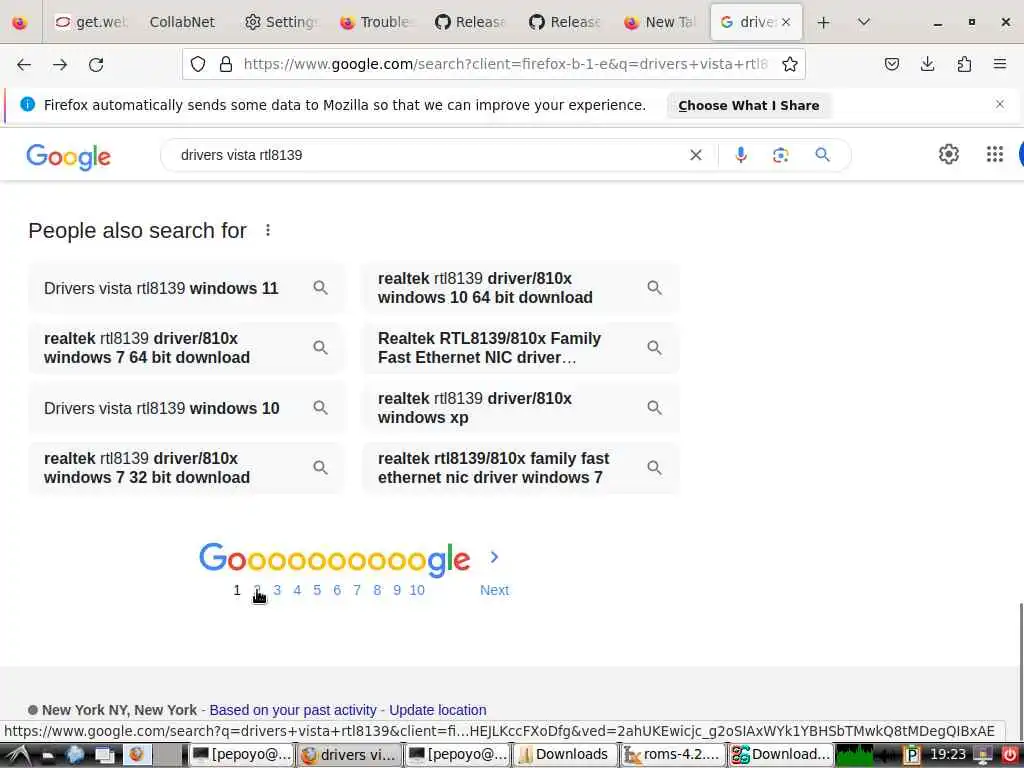Click Based on your past activity link
1024x768 pixels.
coord(293,710)
